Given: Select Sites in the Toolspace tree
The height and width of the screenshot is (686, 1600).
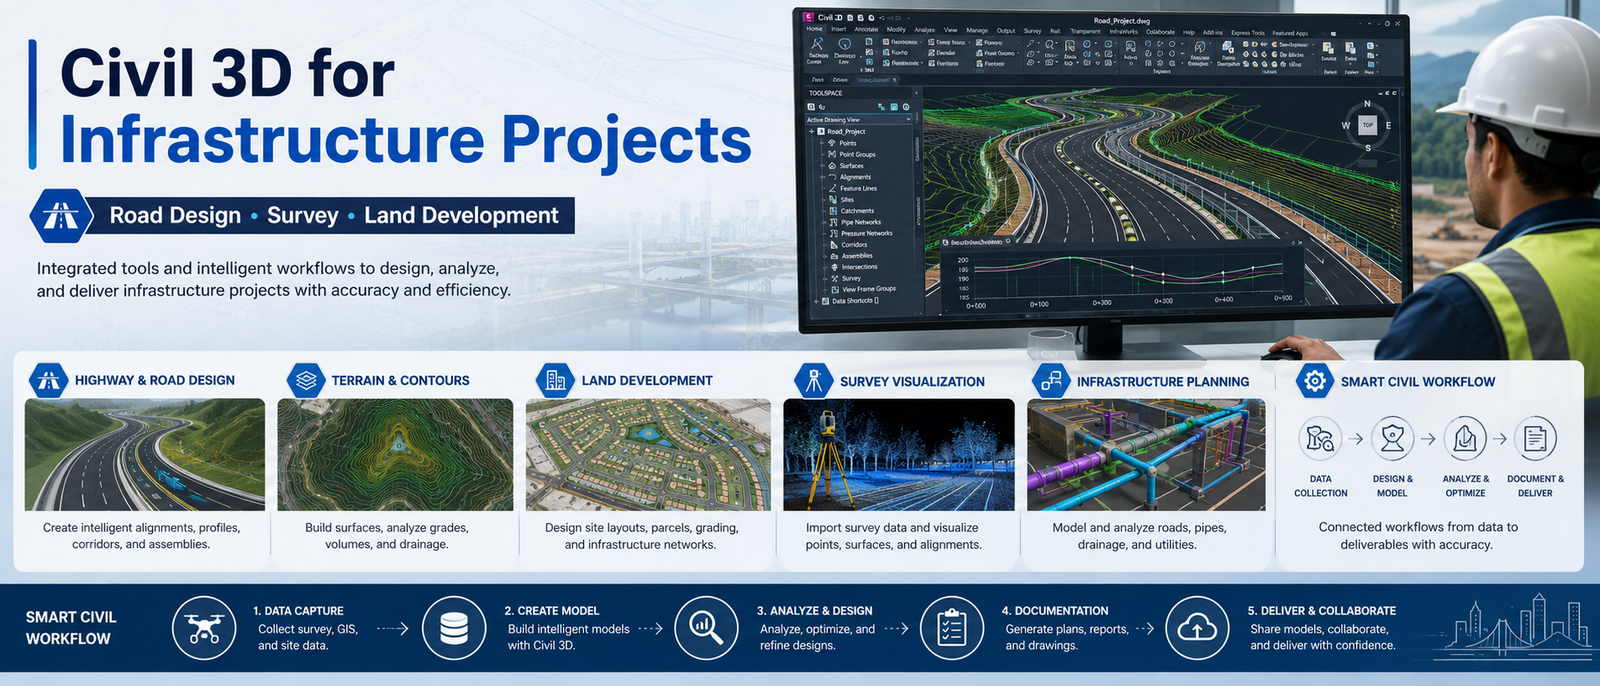Looking at the screenshot, I should [x=847, y=199].
